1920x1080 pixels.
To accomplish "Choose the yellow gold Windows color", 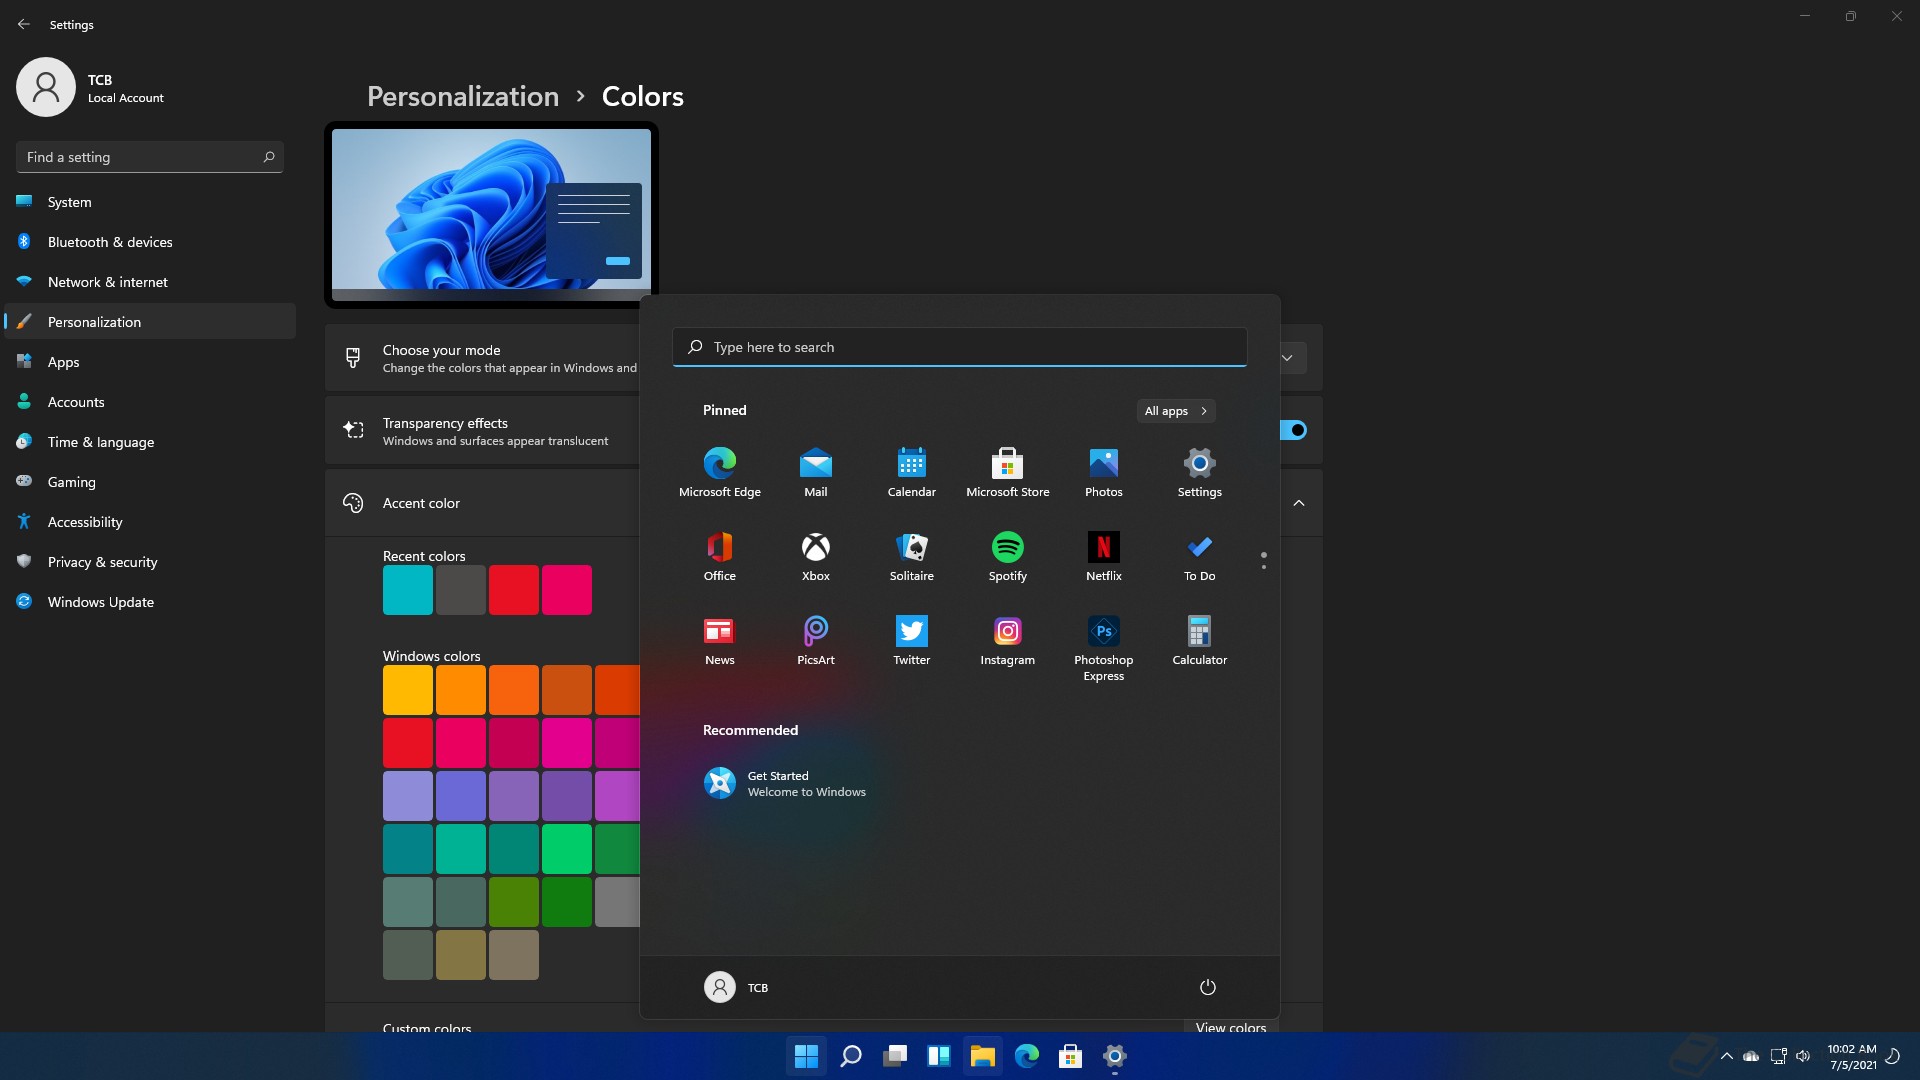I will click(x=408, y=690).
